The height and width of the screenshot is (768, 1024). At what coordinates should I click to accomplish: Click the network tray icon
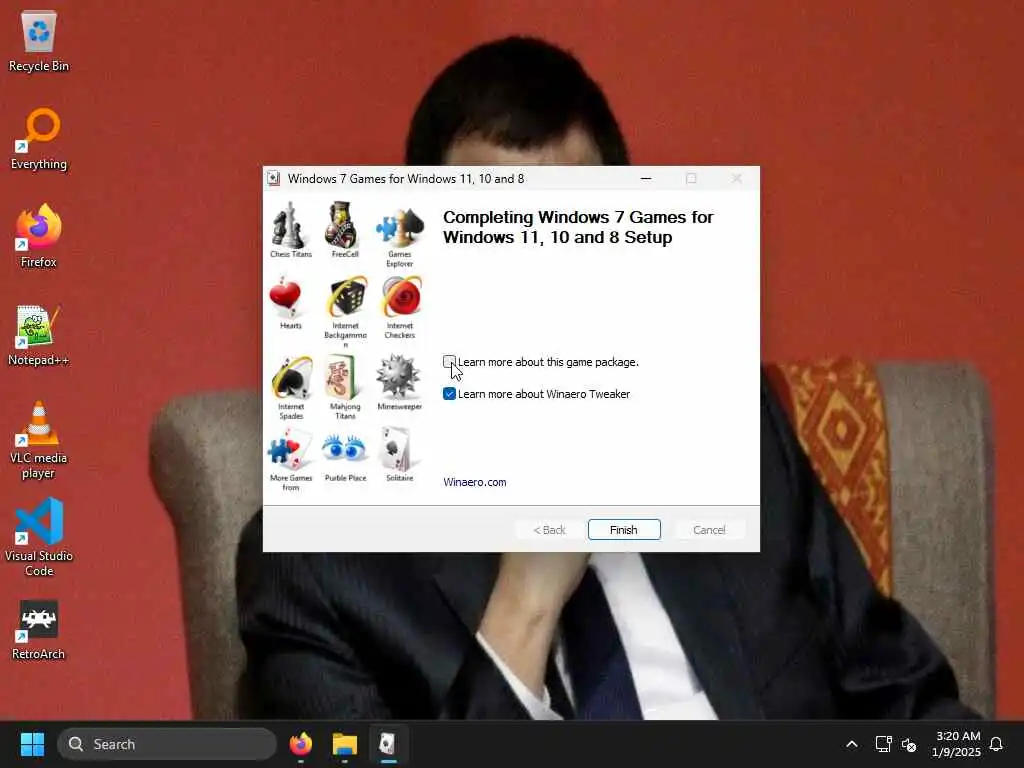click(883, 744)
